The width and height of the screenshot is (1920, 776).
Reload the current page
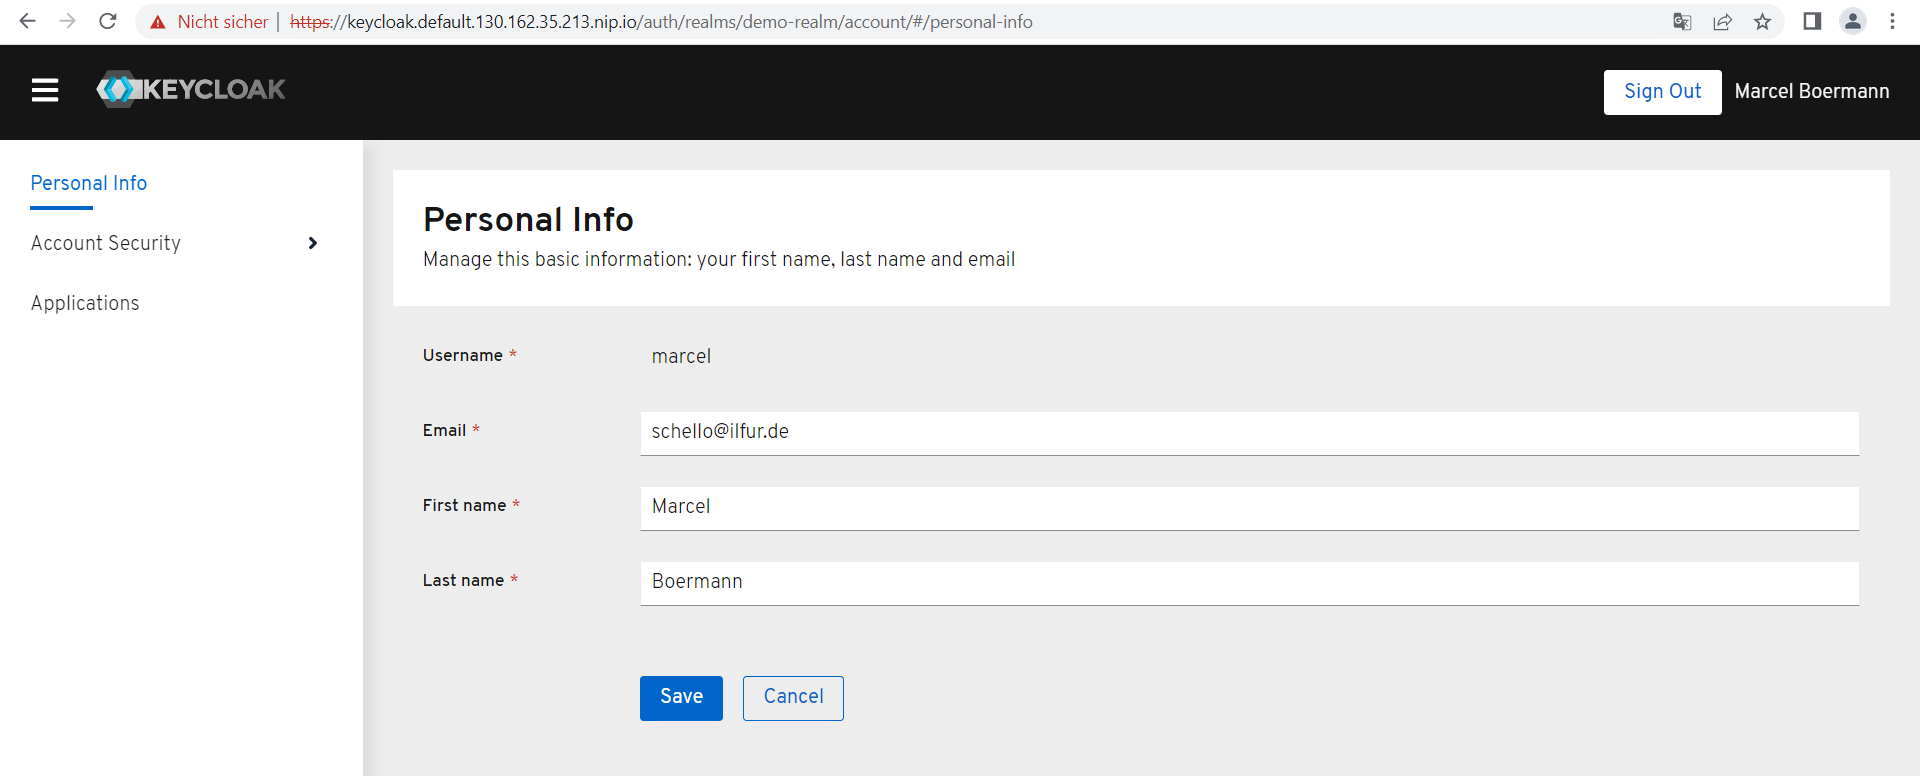point(108,21)
